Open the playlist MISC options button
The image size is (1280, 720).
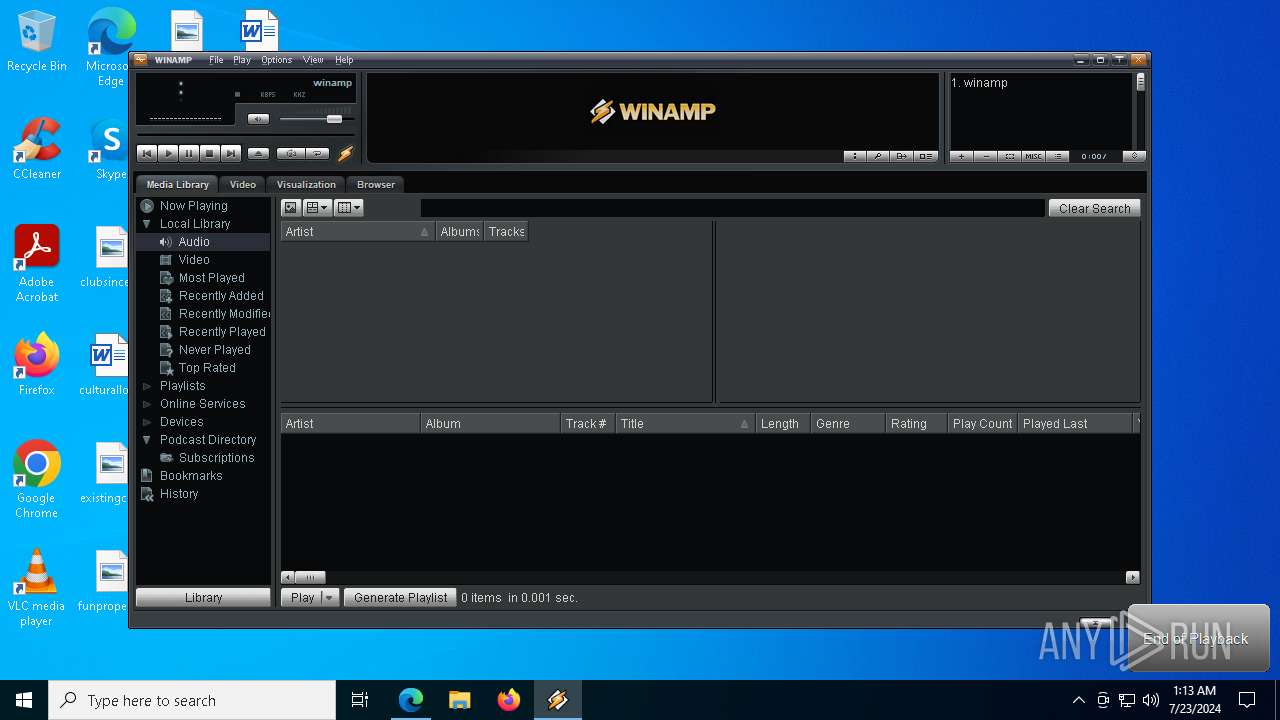click(x=1034, y=156)
